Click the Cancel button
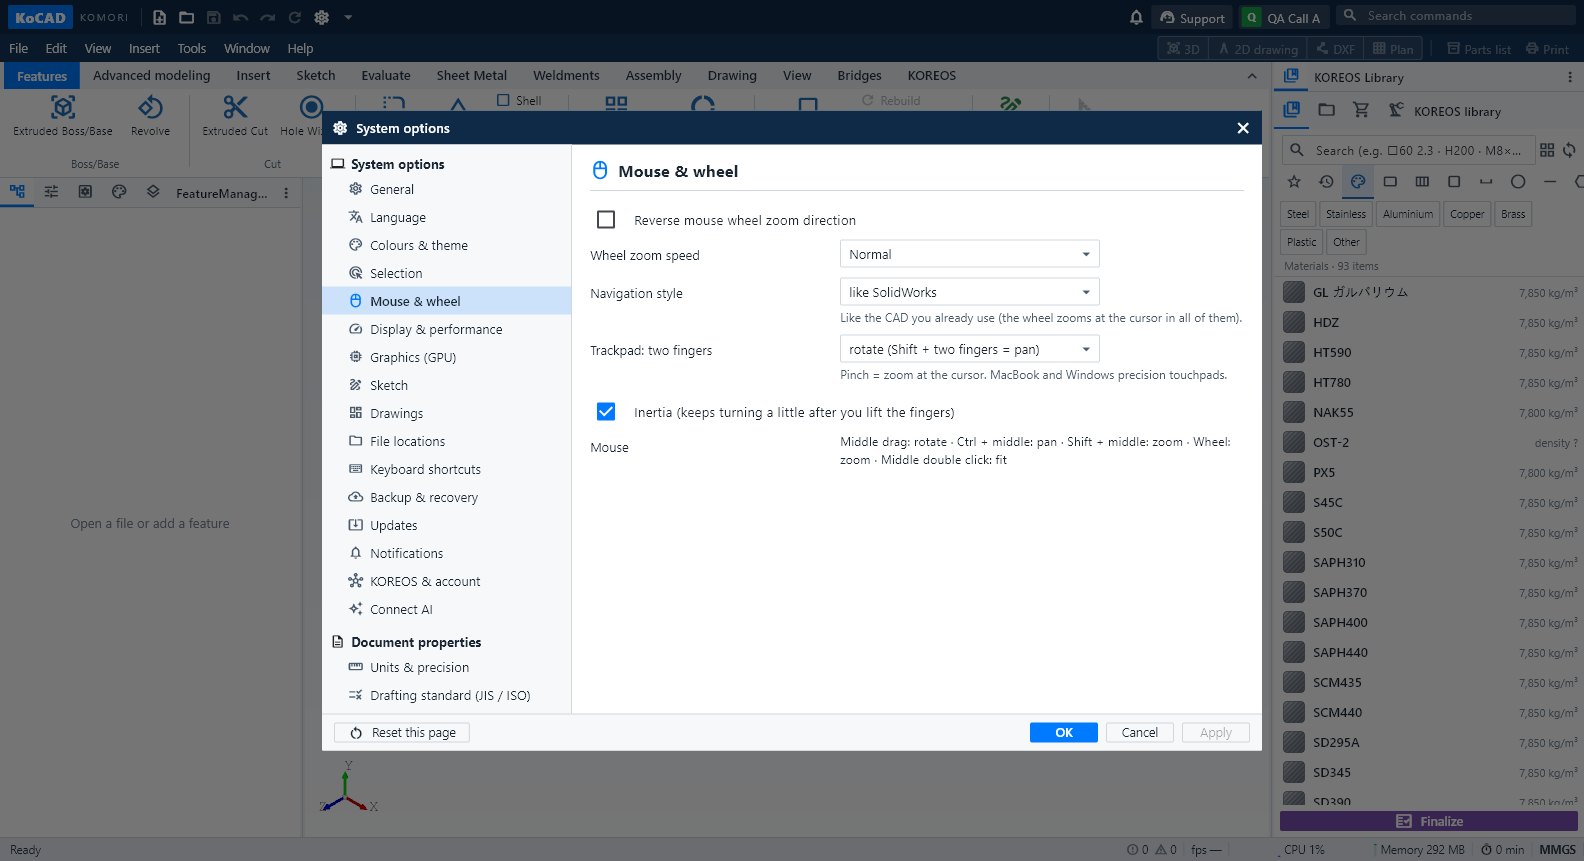Screen dimensions: 1584x861 (x=1139, y=732)
